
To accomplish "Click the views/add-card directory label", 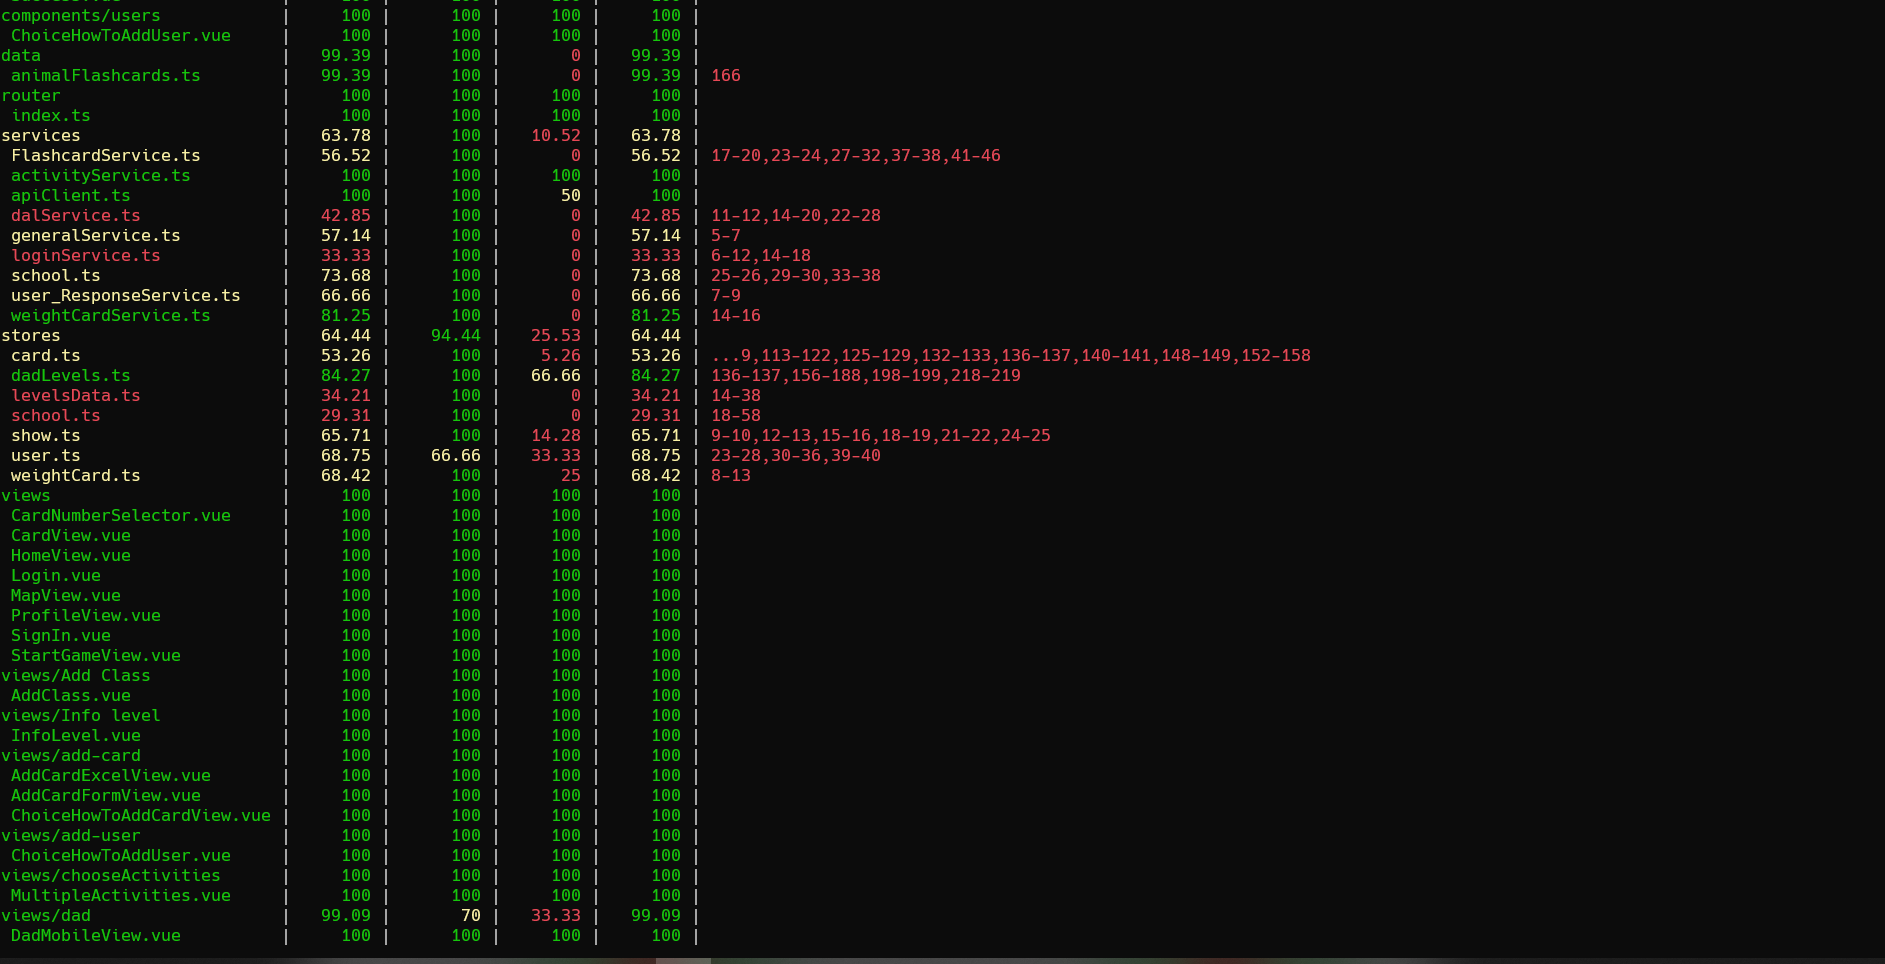I will coord(71,756).
